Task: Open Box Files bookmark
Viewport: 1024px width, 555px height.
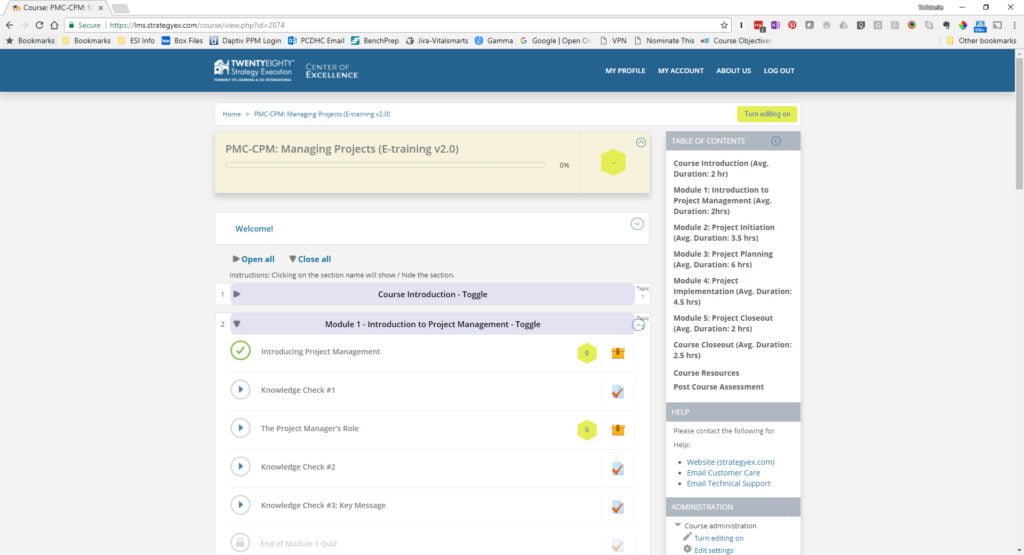Action: coord(182,40)
